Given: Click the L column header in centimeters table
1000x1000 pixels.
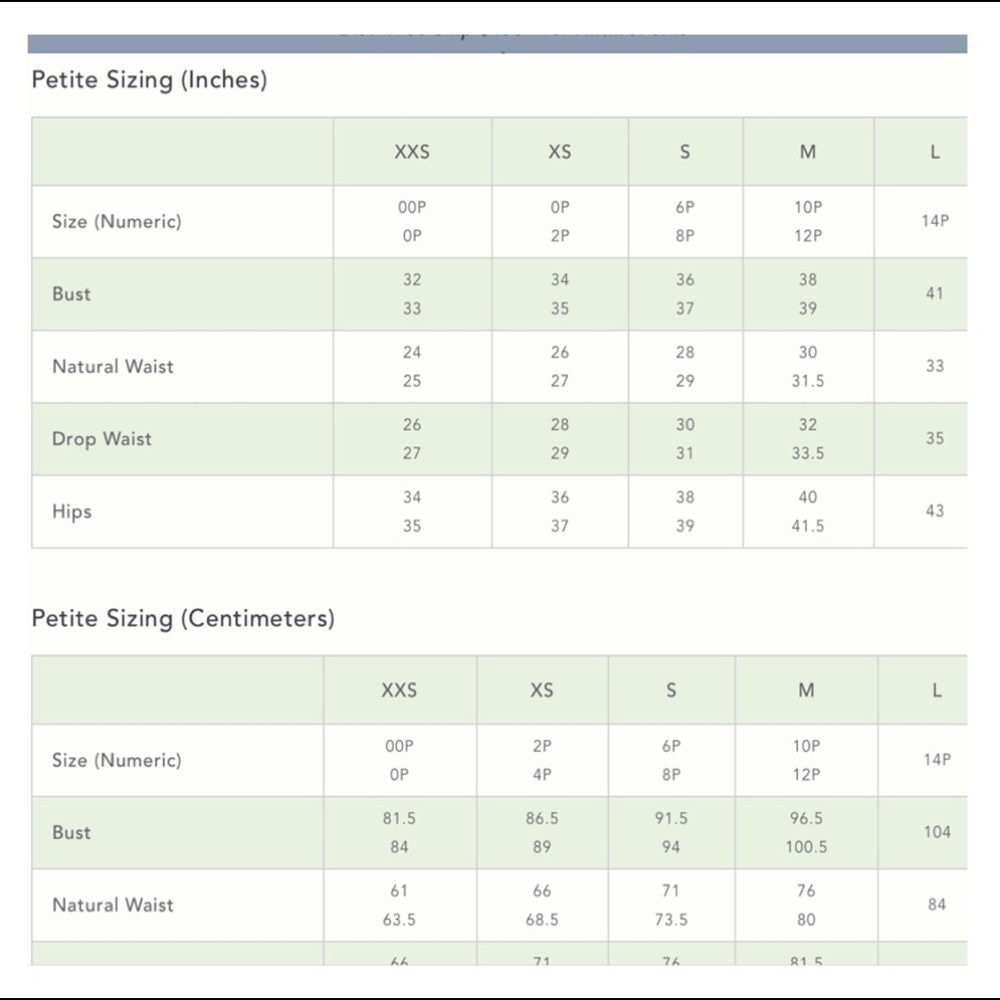Looking at the screenshot, I should pyautogui.click(x=936, y=690).
